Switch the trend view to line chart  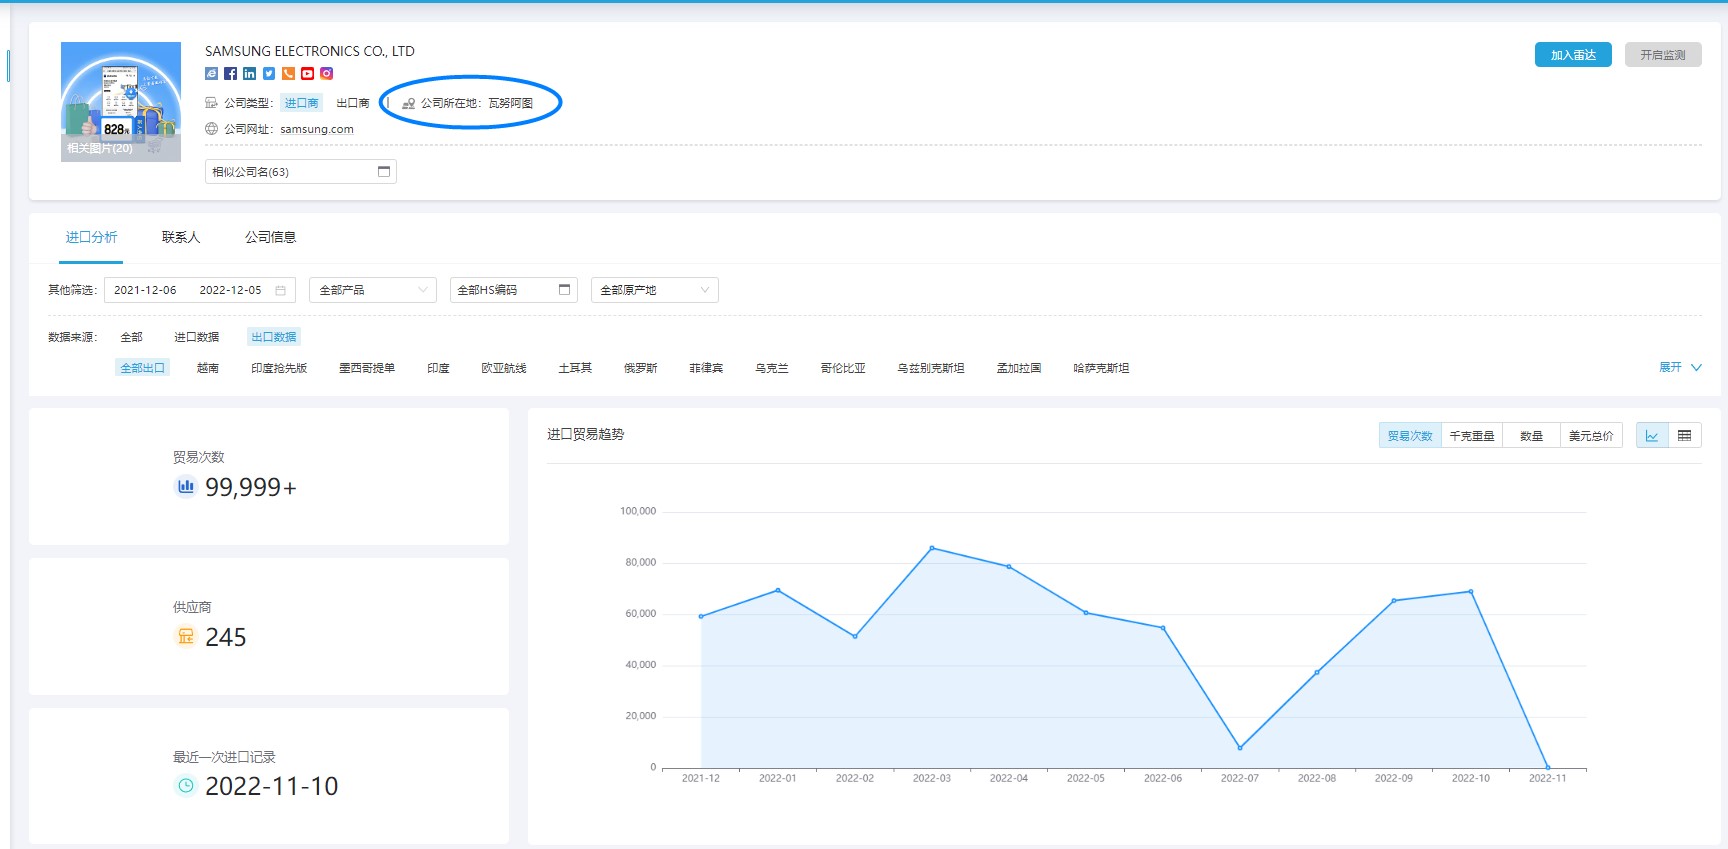[x=1652, y=435]
